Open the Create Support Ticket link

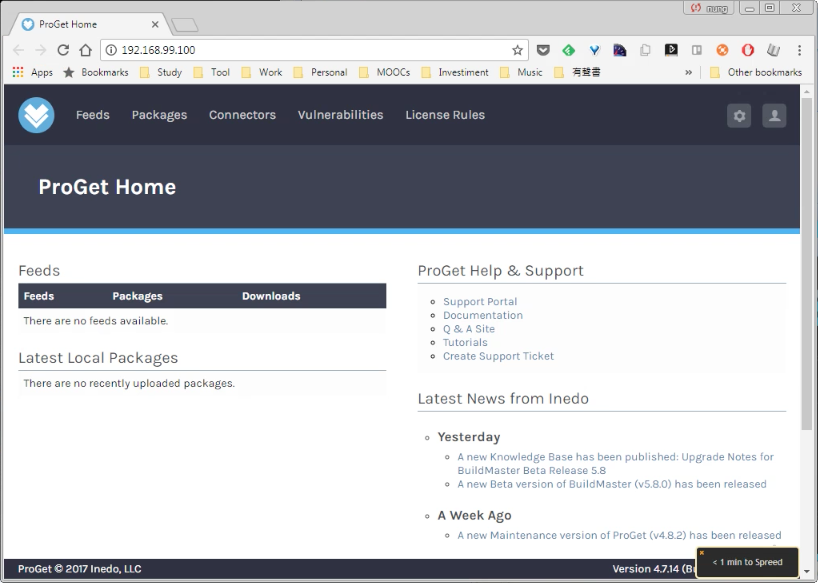[x=498, y=356]
